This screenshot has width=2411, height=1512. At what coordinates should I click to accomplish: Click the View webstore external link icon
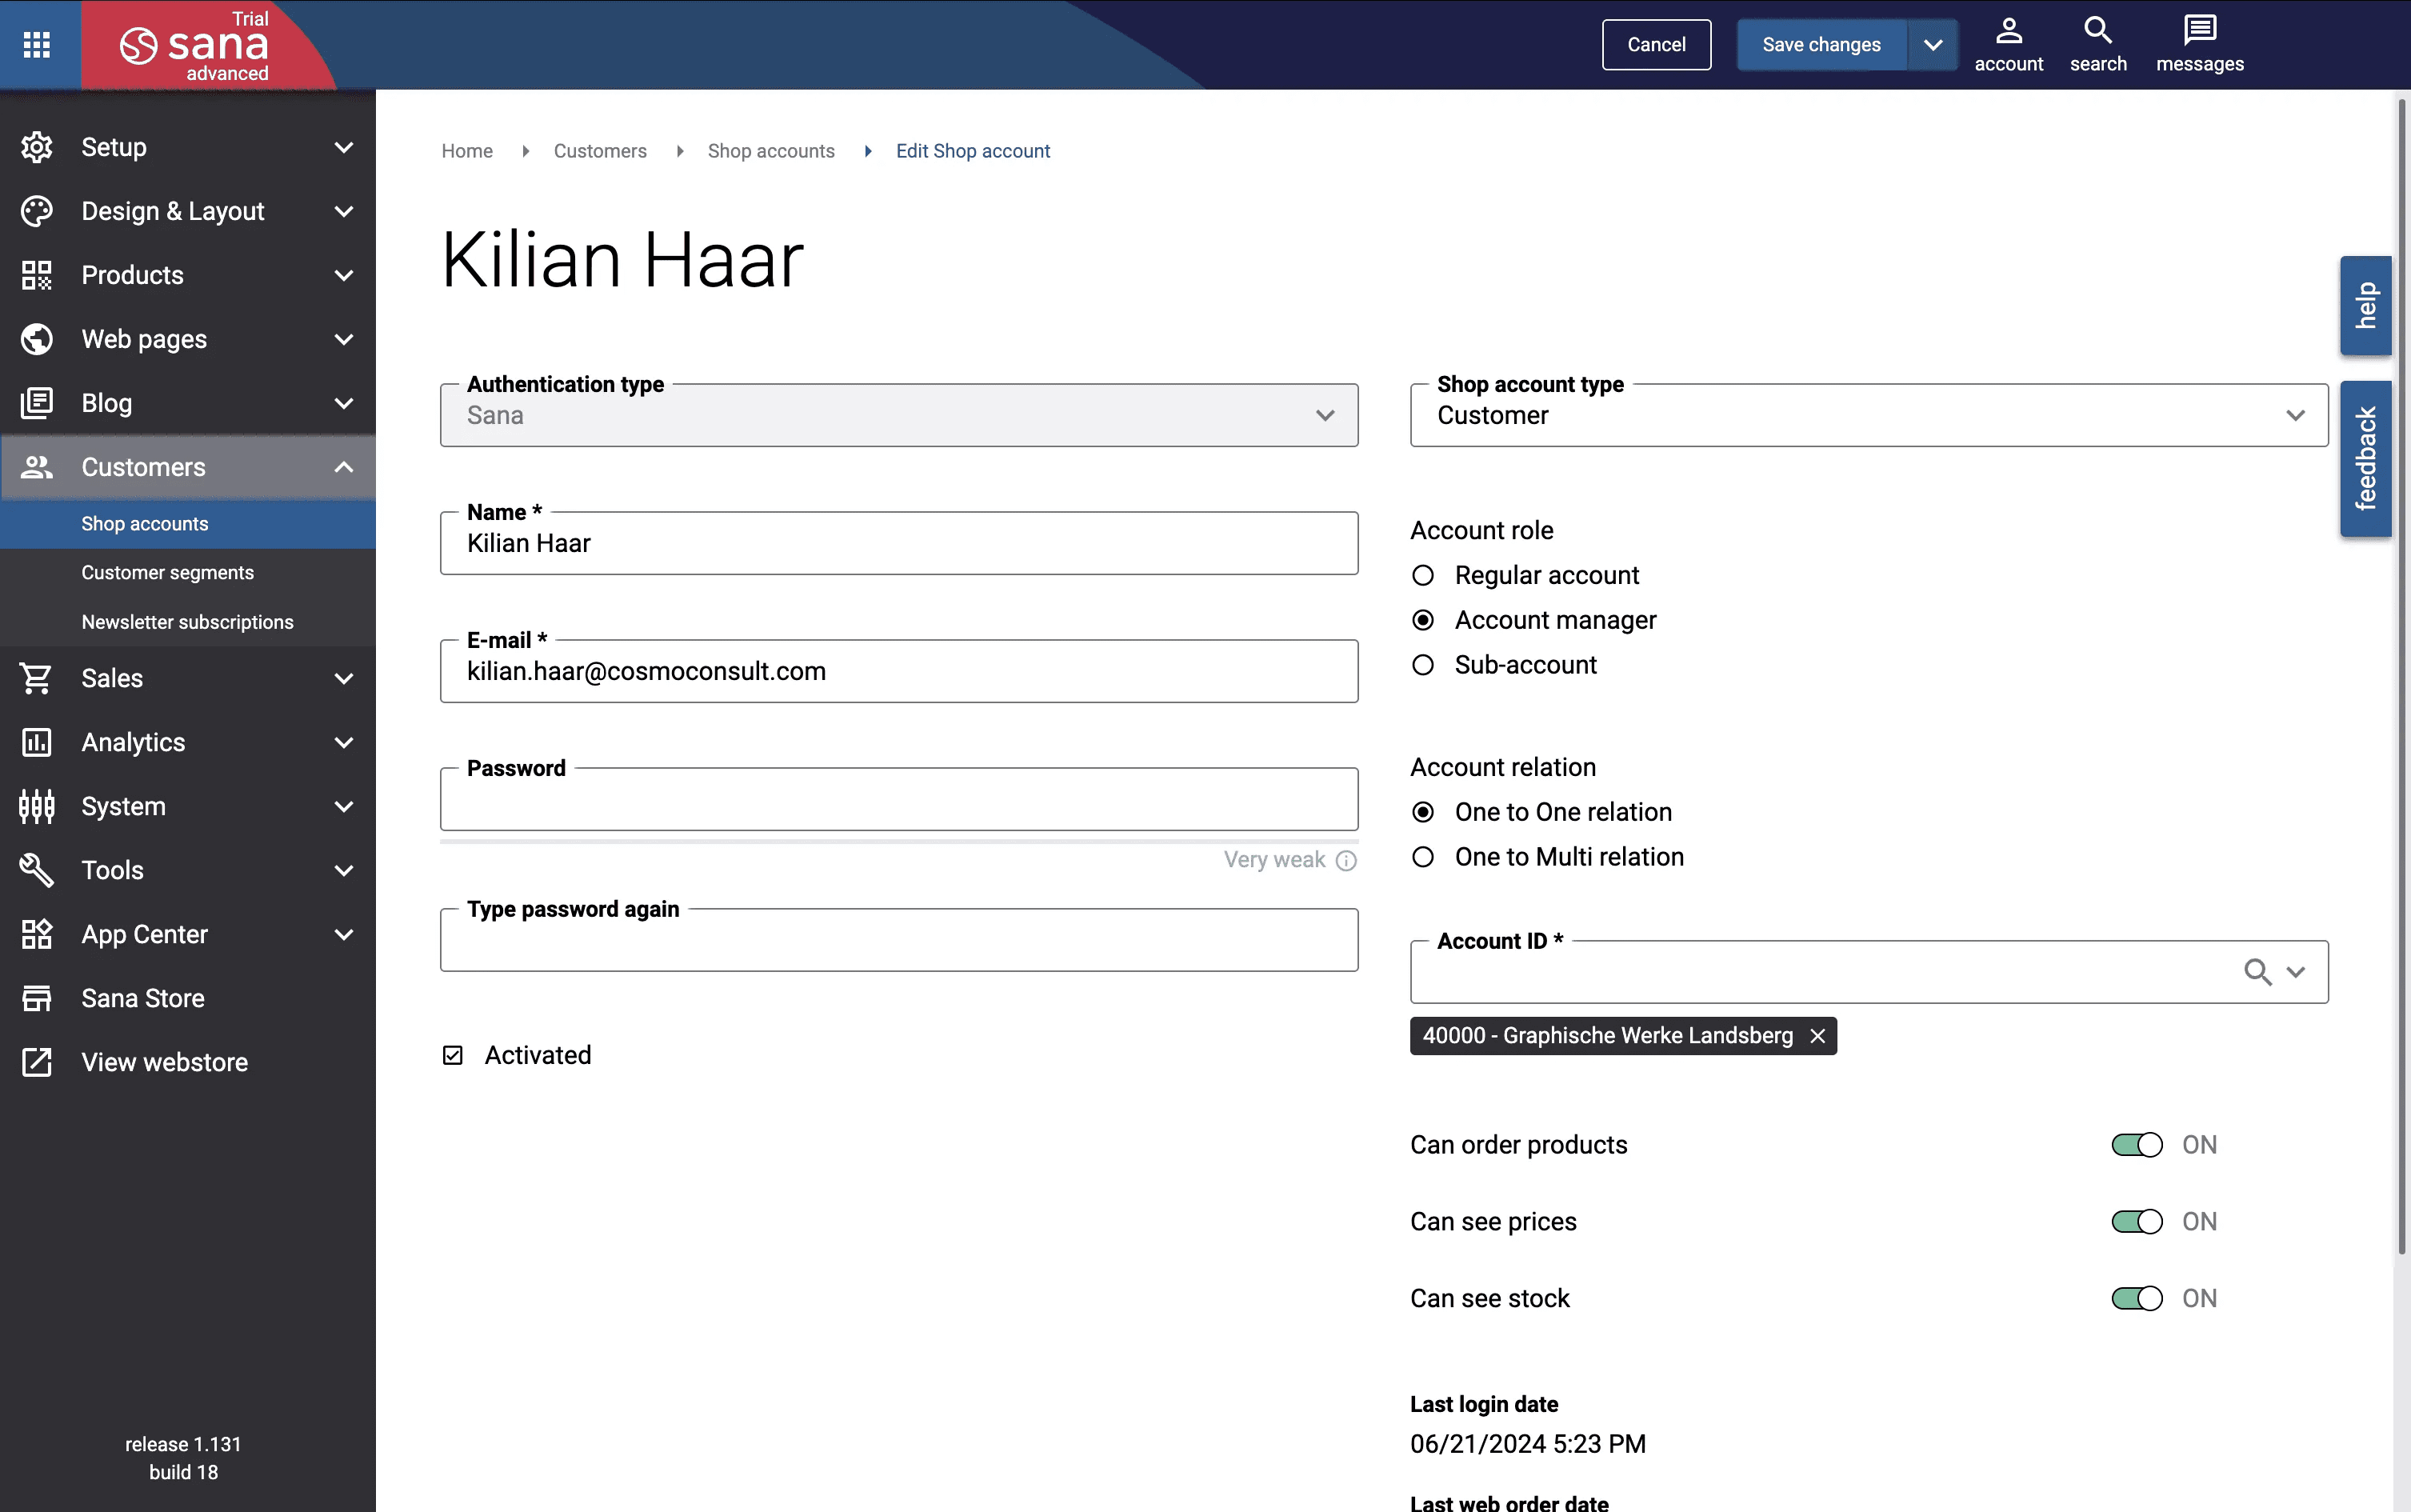click(x=37, y=1062)
